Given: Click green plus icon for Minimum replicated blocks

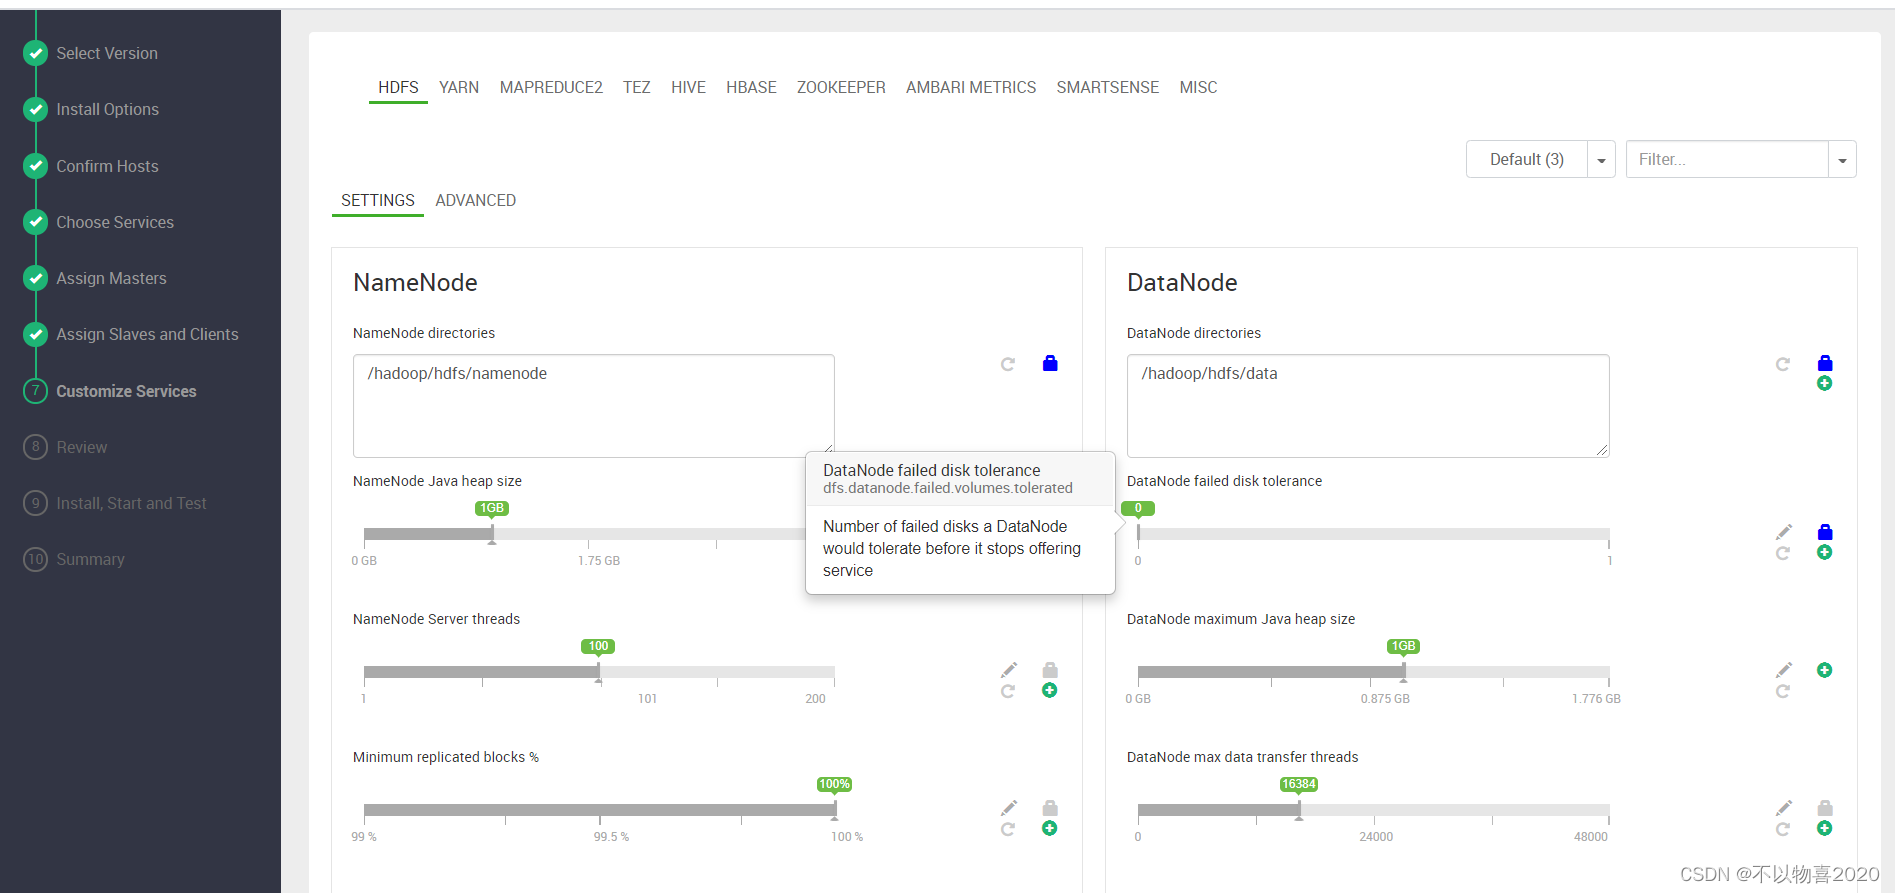Looking at the screenshot, I should [x=1050, y=828].
